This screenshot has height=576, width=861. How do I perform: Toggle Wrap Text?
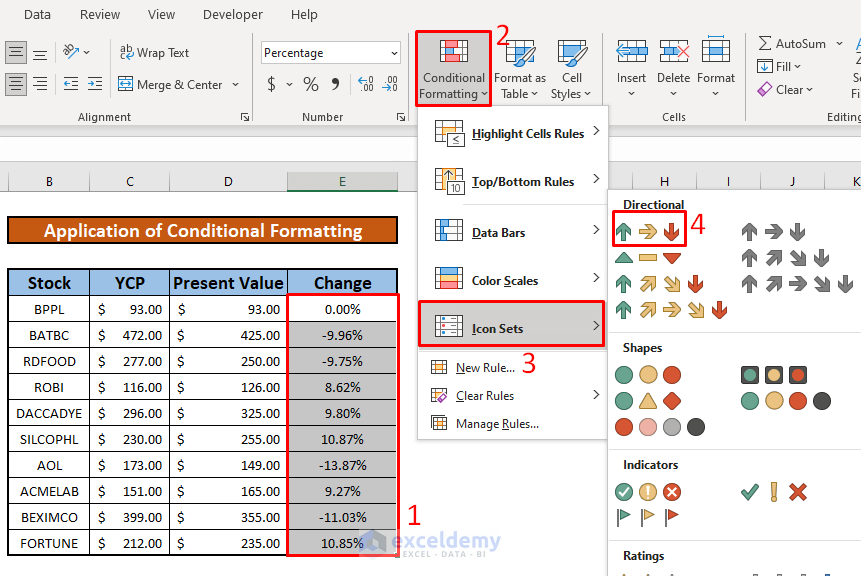point(154,52)
